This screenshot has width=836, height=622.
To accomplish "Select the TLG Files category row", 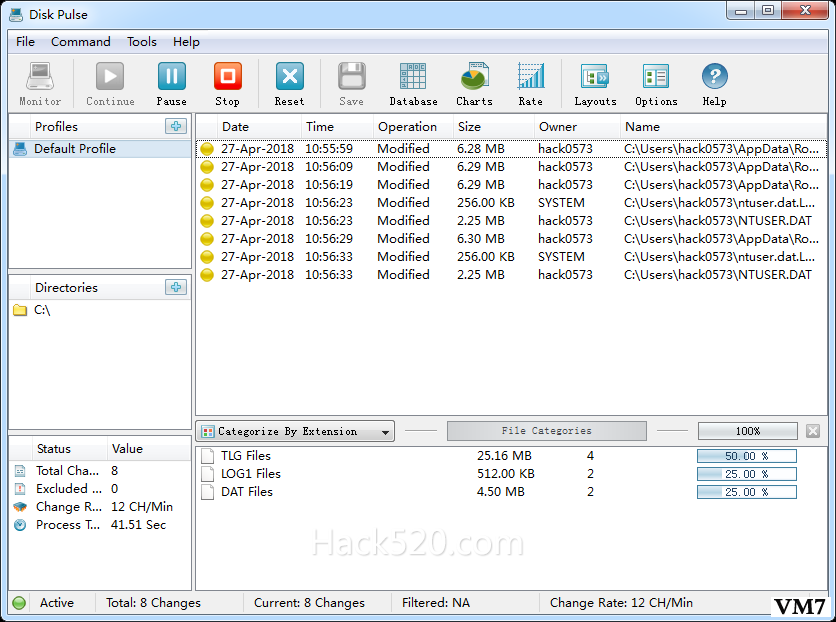I will point(511,456).
